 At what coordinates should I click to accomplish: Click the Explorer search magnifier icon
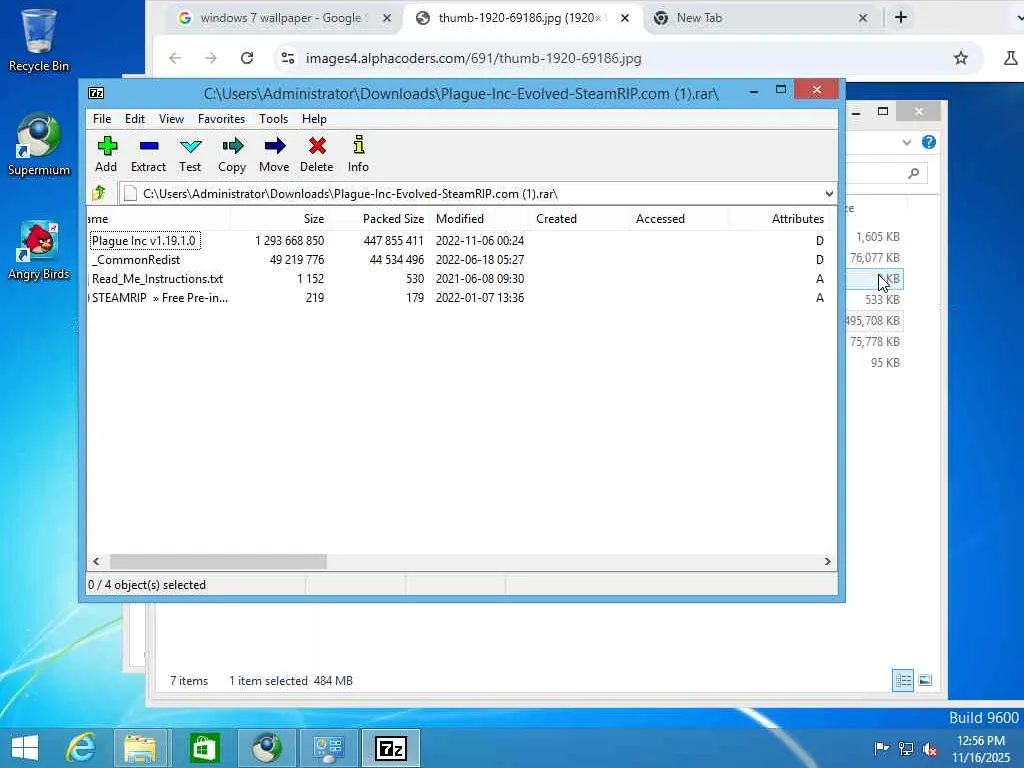(x=913, y=173)
